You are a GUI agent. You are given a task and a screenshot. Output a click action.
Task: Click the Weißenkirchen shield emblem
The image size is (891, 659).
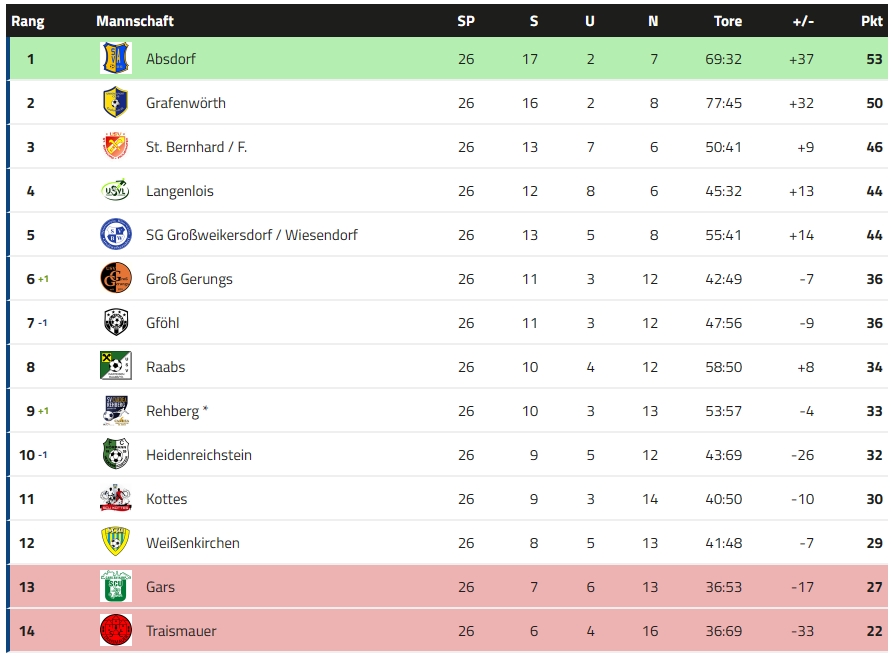[116, 543]
